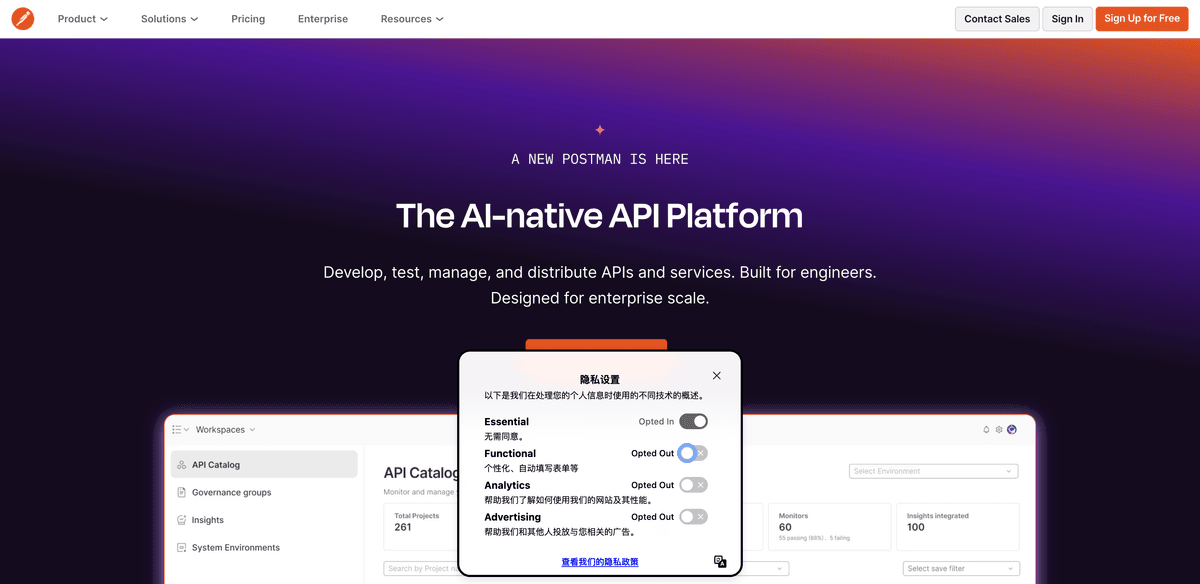Click the Insights integrated 100 card
This screenshot has width=1200, height=584.
coord(957,526)
